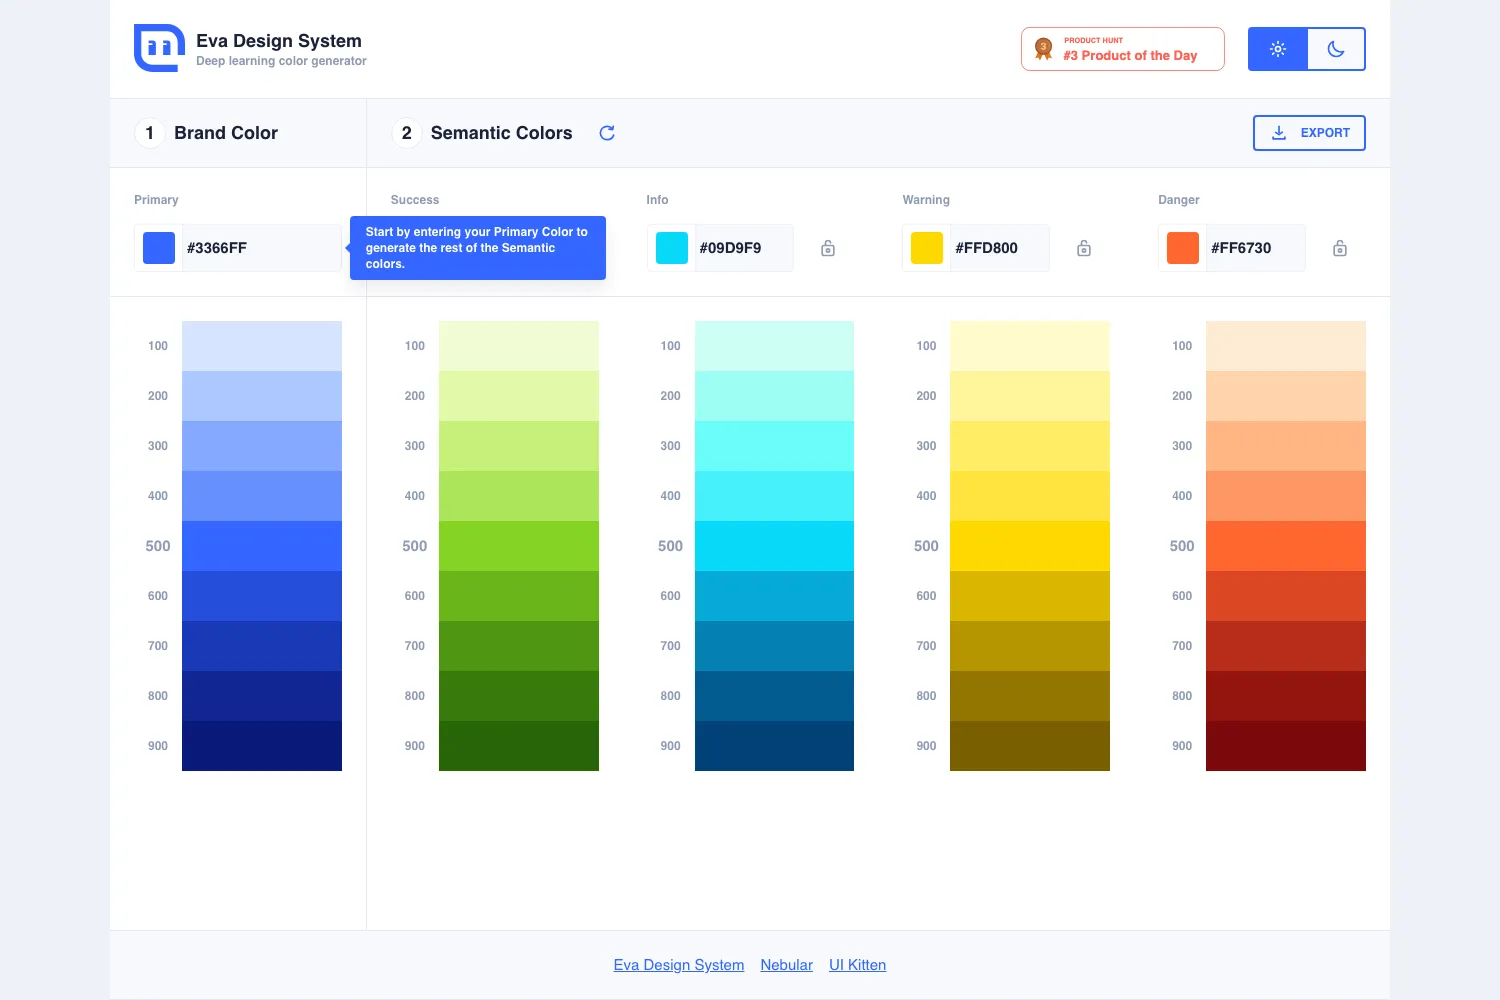Open the UI Kitten footer link

(x=858, y=965)
